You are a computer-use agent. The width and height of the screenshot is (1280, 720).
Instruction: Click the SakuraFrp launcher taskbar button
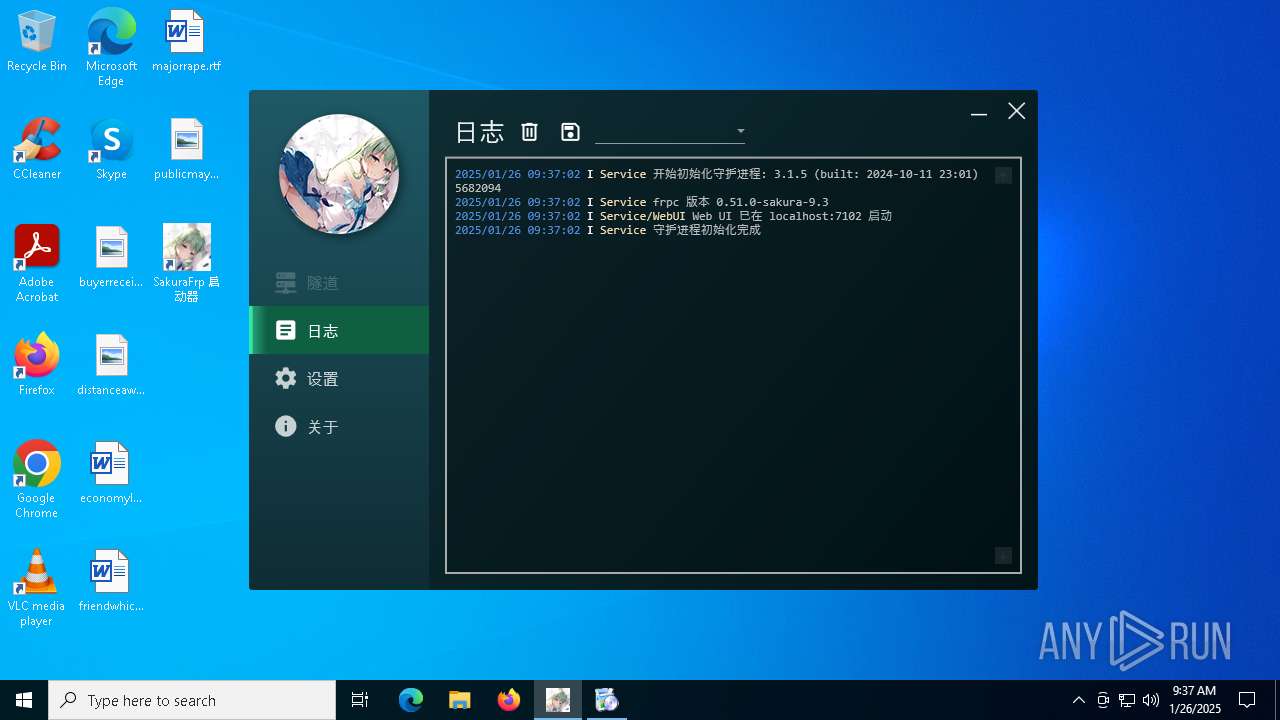tap(558, 700)
